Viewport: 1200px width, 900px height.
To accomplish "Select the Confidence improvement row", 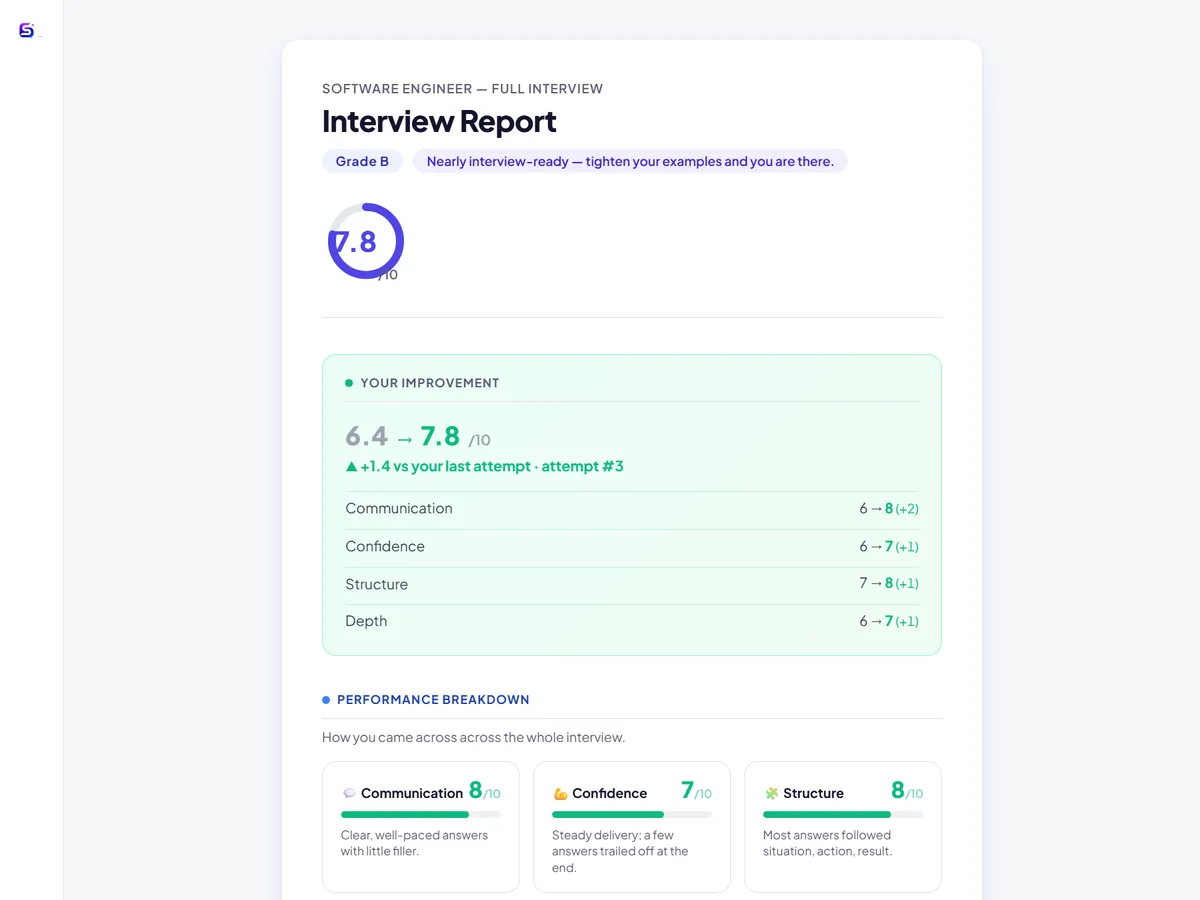I will click(632, 547).
